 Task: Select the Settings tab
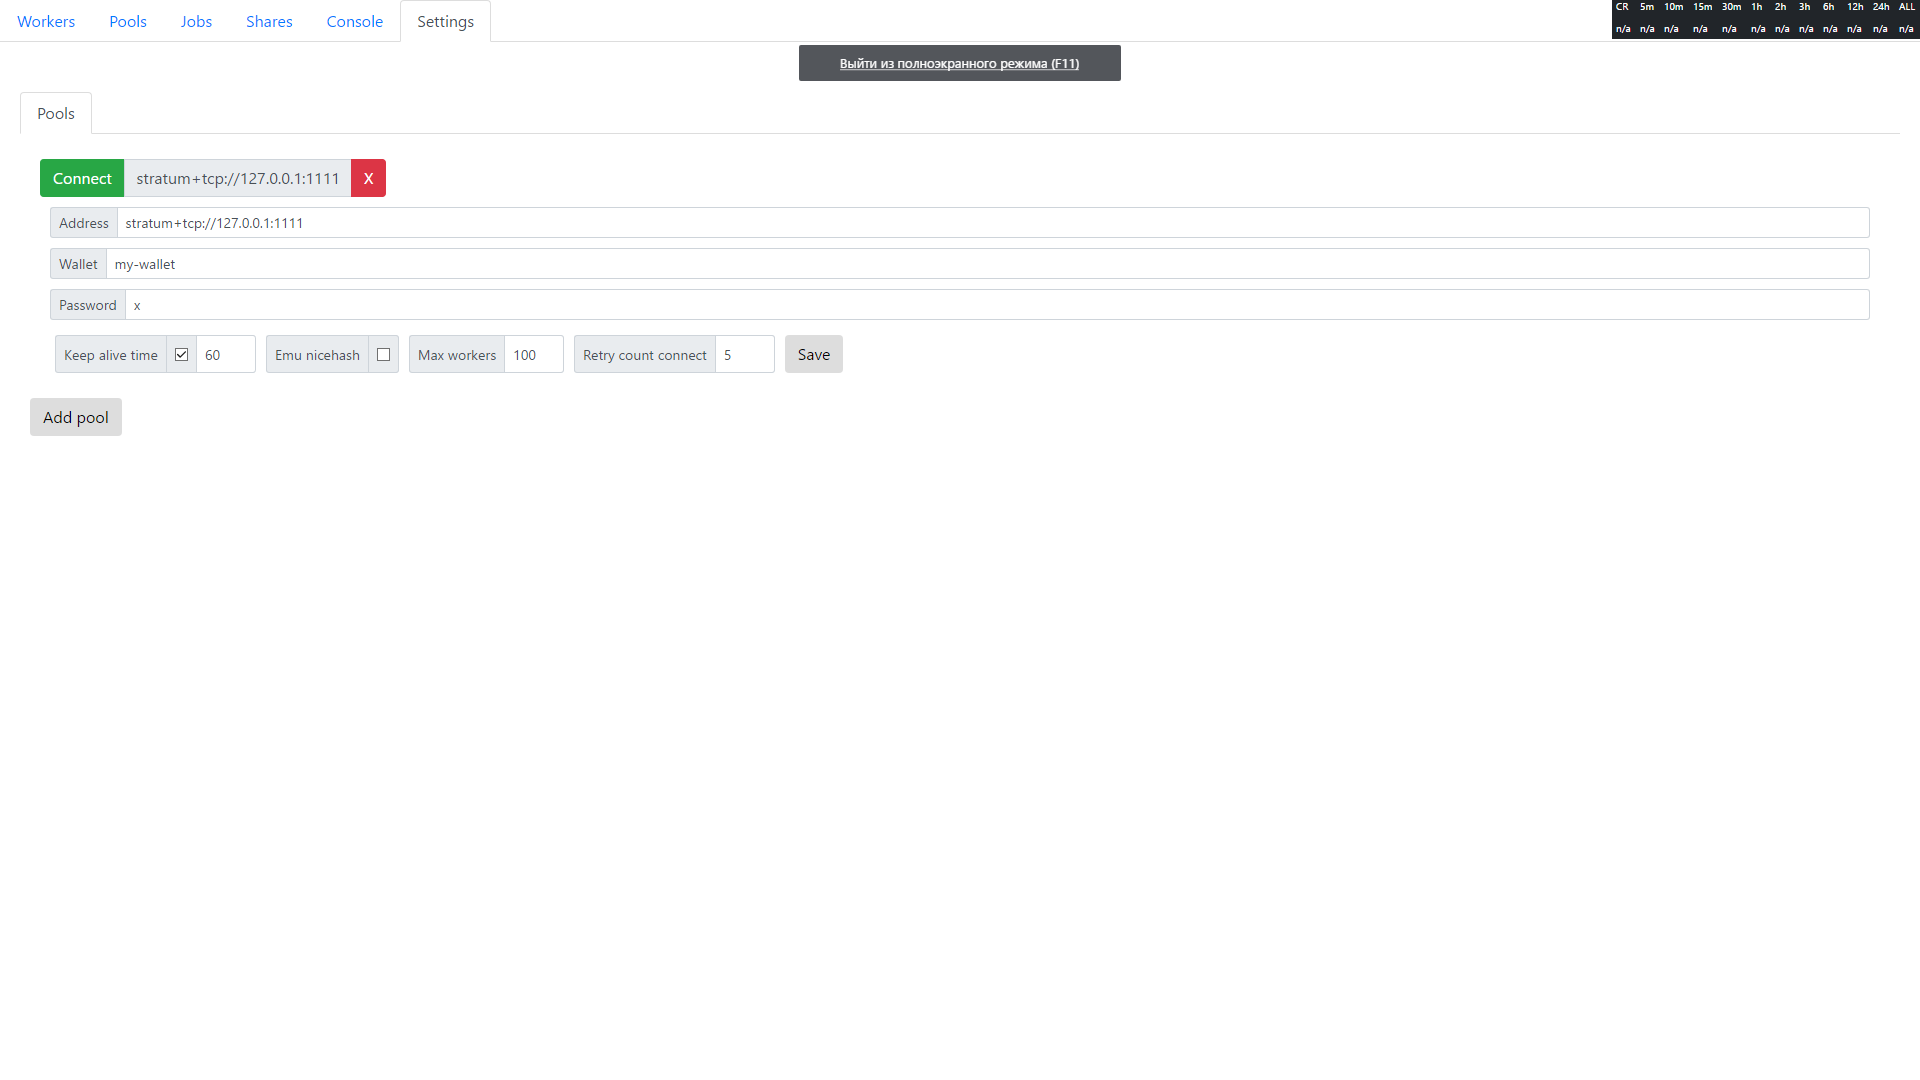pos(444,20)
